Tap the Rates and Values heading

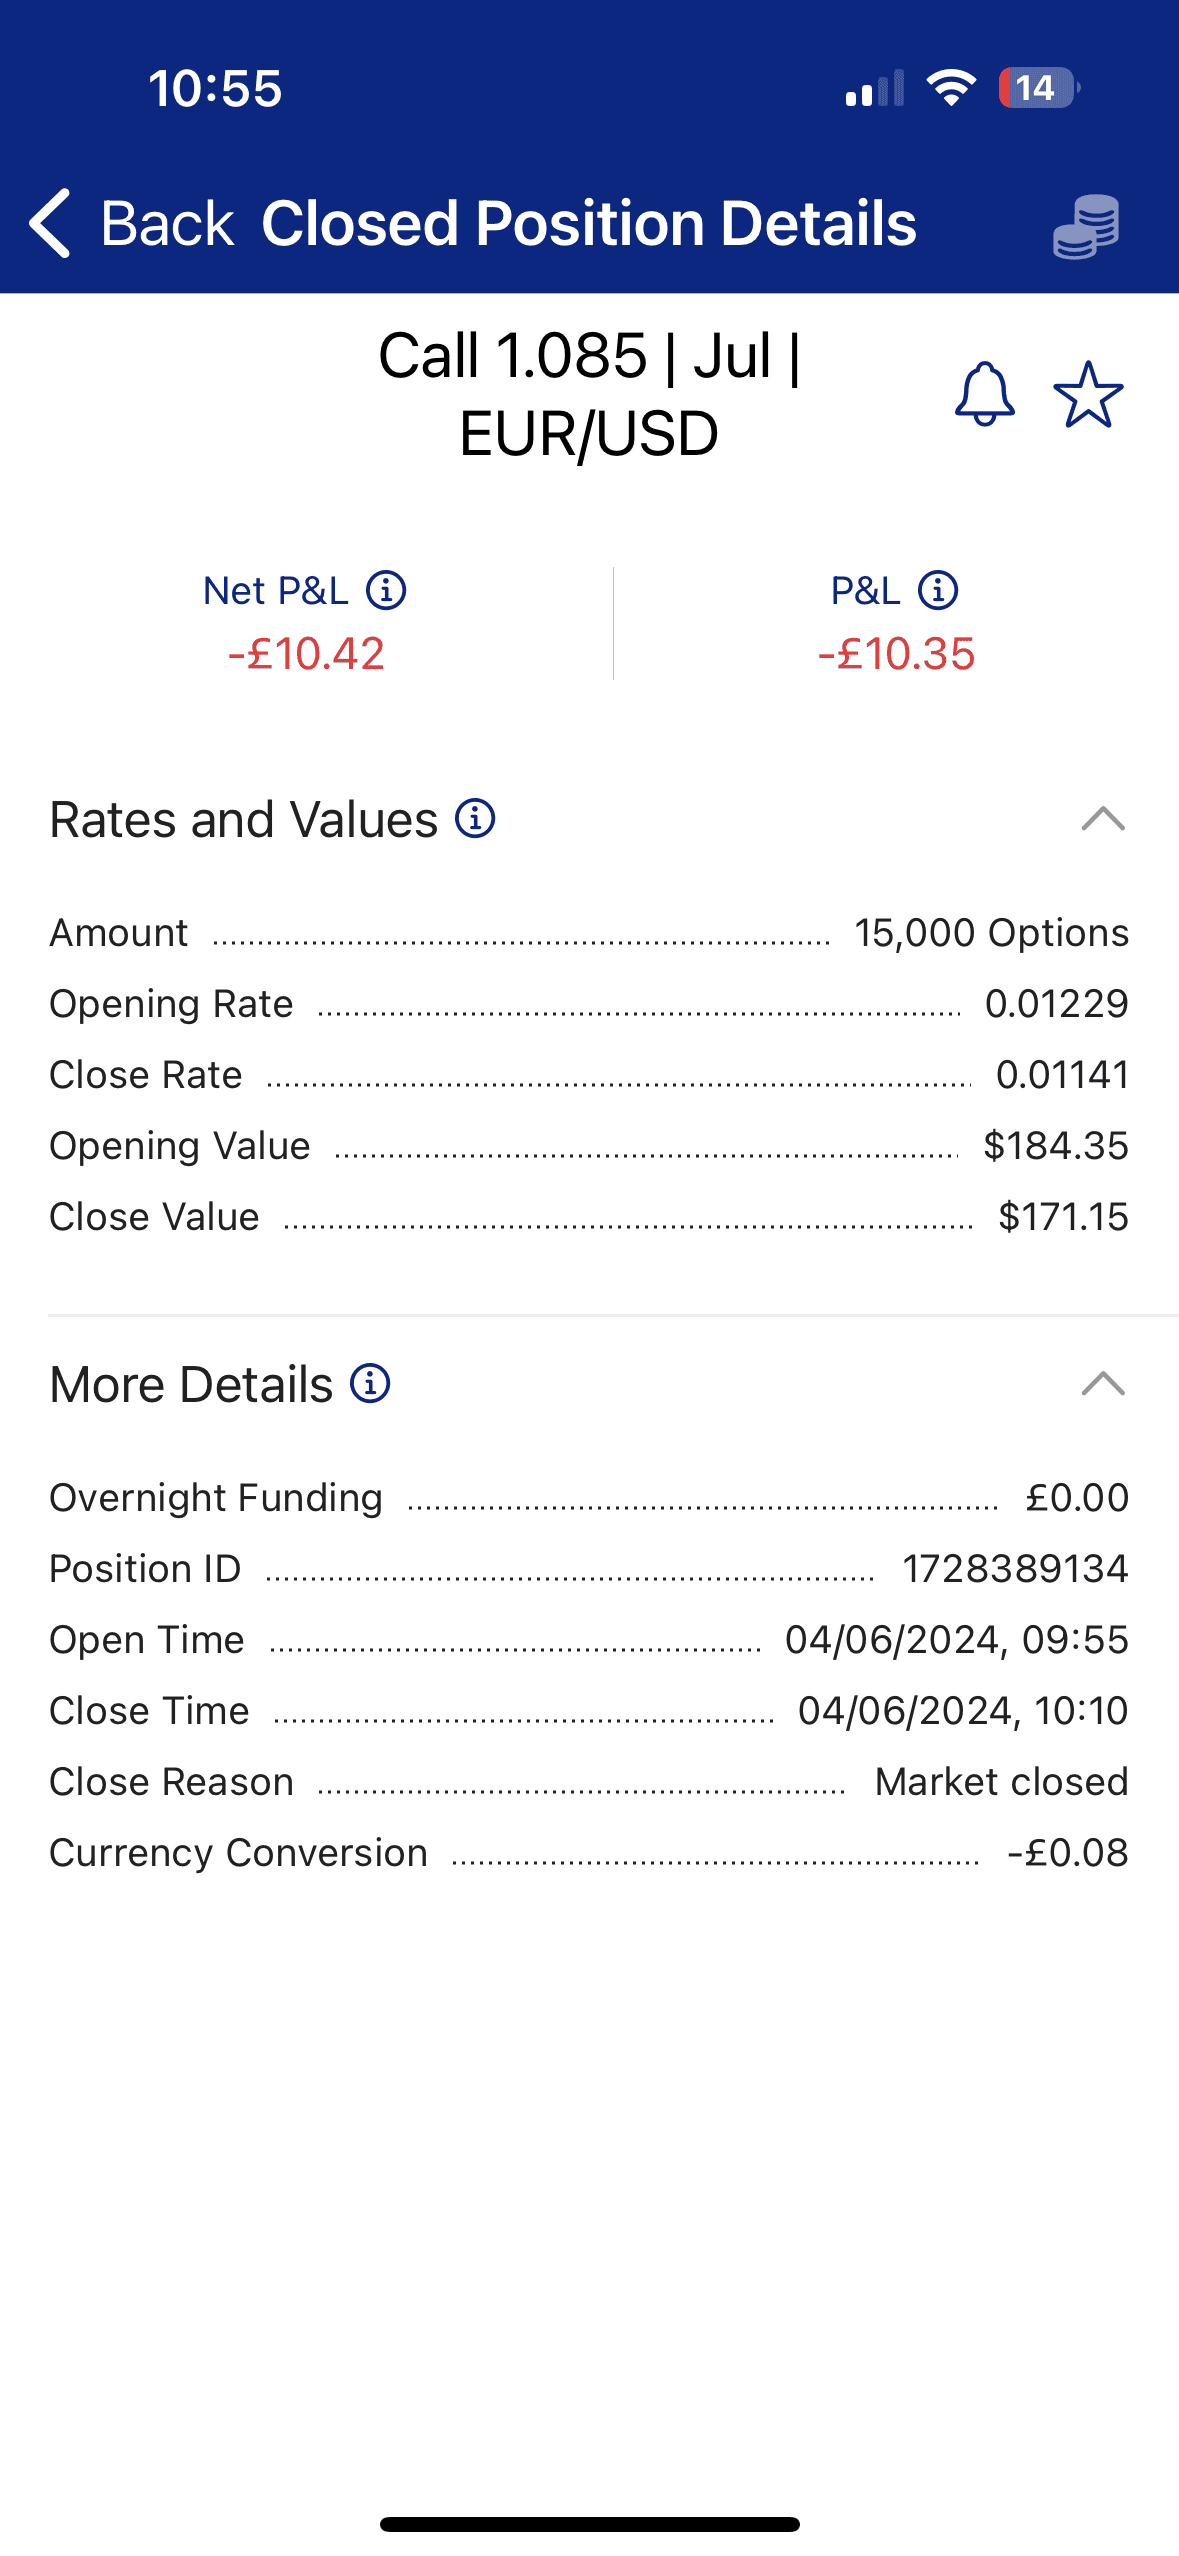244,820
